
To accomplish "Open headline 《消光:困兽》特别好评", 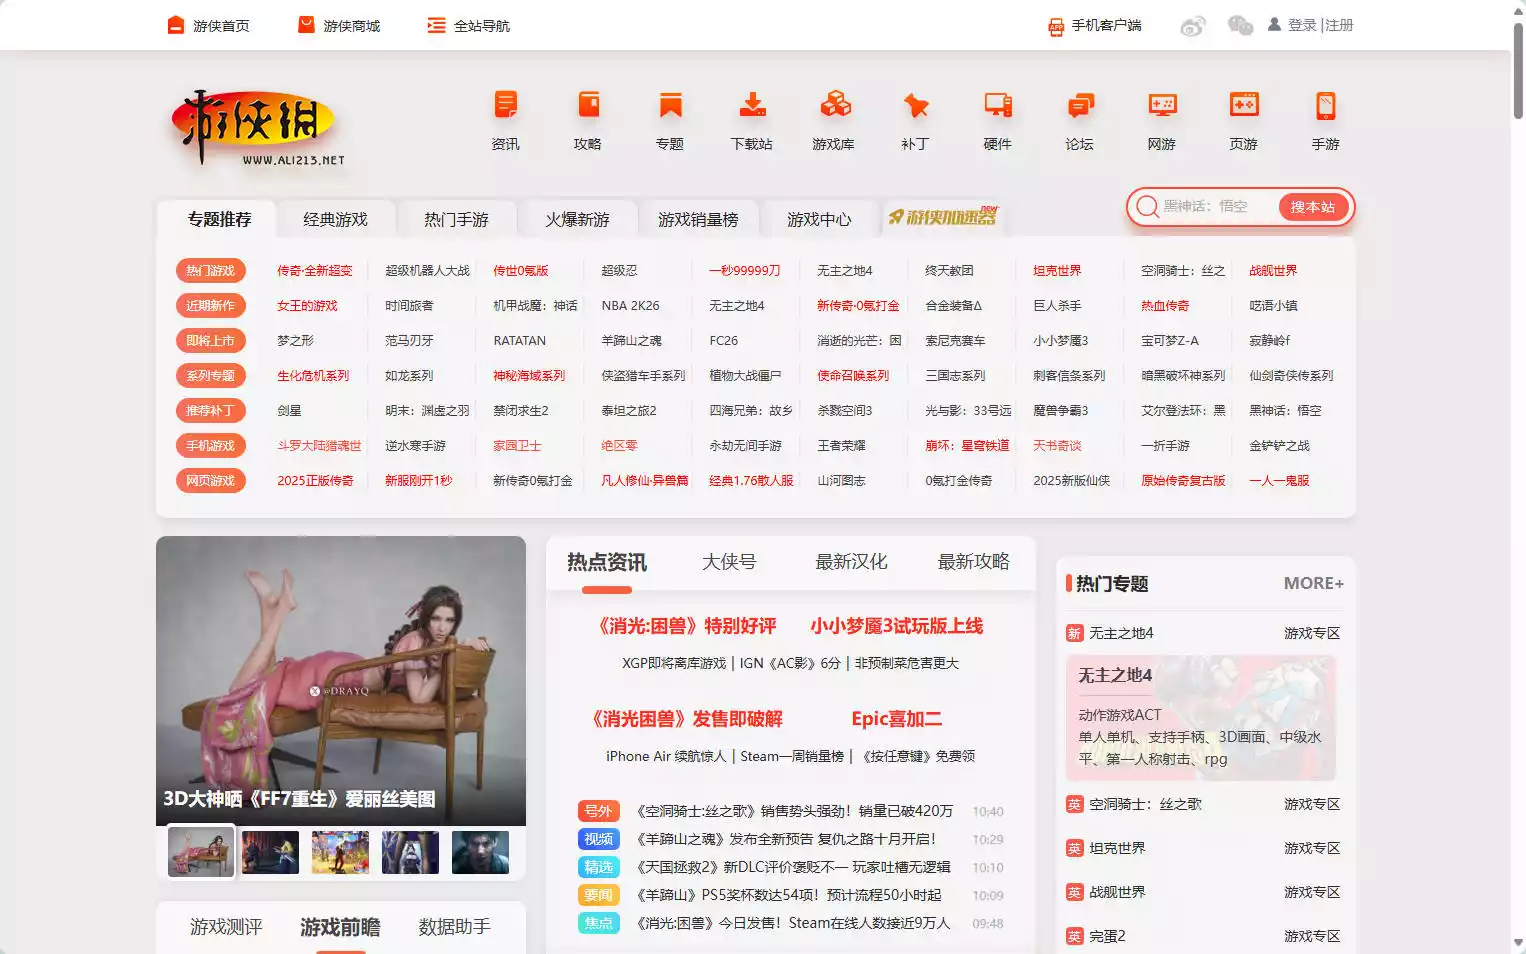I will 687,626.
